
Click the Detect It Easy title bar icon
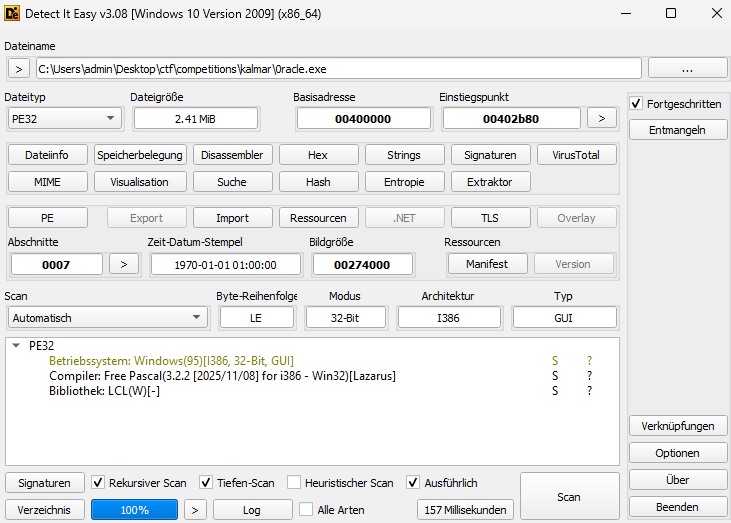pyautogui.click(x=14, y=13)
